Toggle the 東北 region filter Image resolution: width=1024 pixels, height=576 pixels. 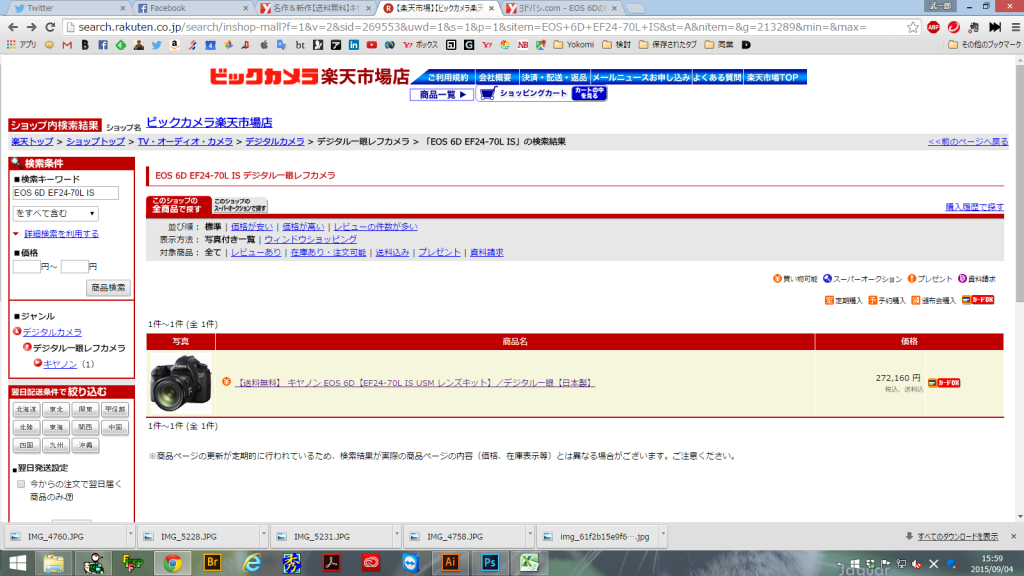point(56,409)
